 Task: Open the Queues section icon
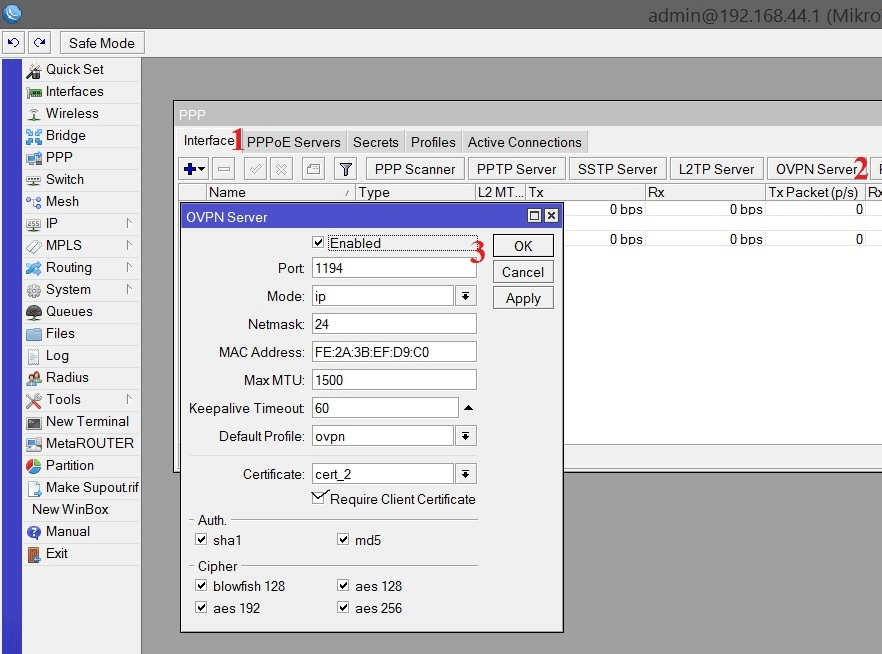(x=34, y=312)
